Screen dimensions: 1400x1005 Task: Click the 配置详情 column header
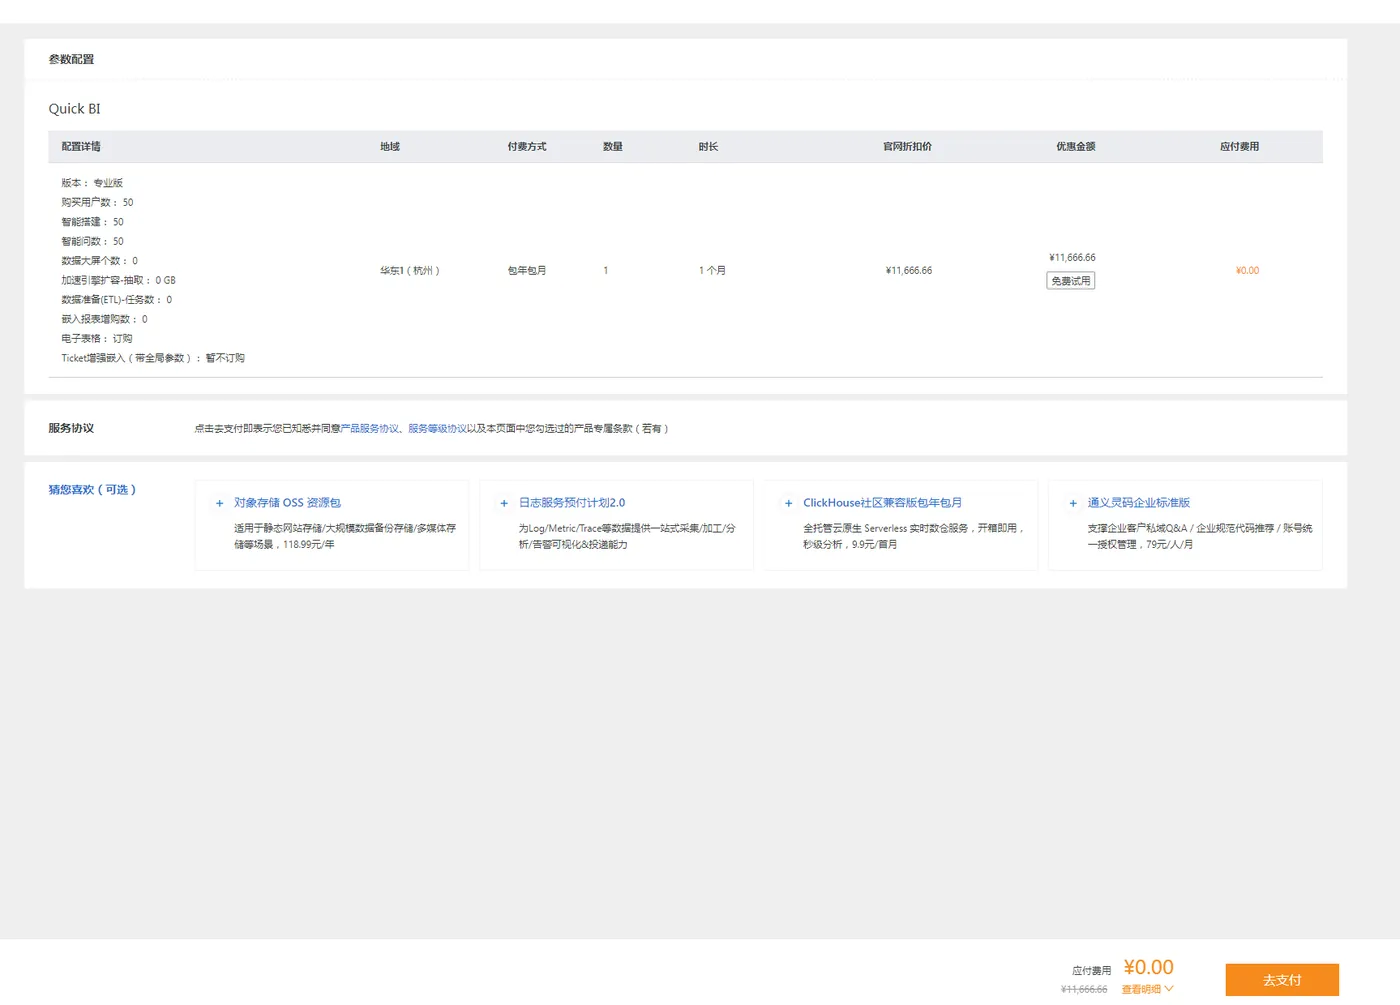click(x=81, y=147)
